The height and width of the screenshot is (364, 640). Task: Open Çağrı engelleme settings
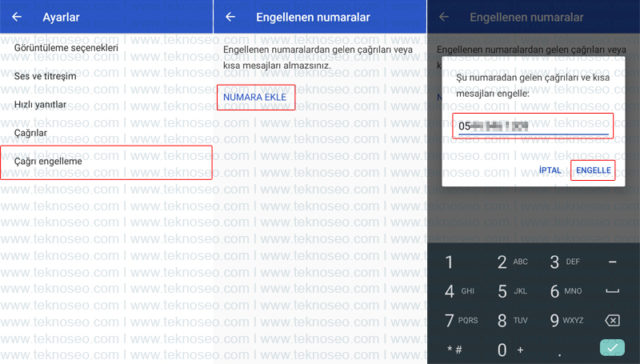tap(106, 162)
